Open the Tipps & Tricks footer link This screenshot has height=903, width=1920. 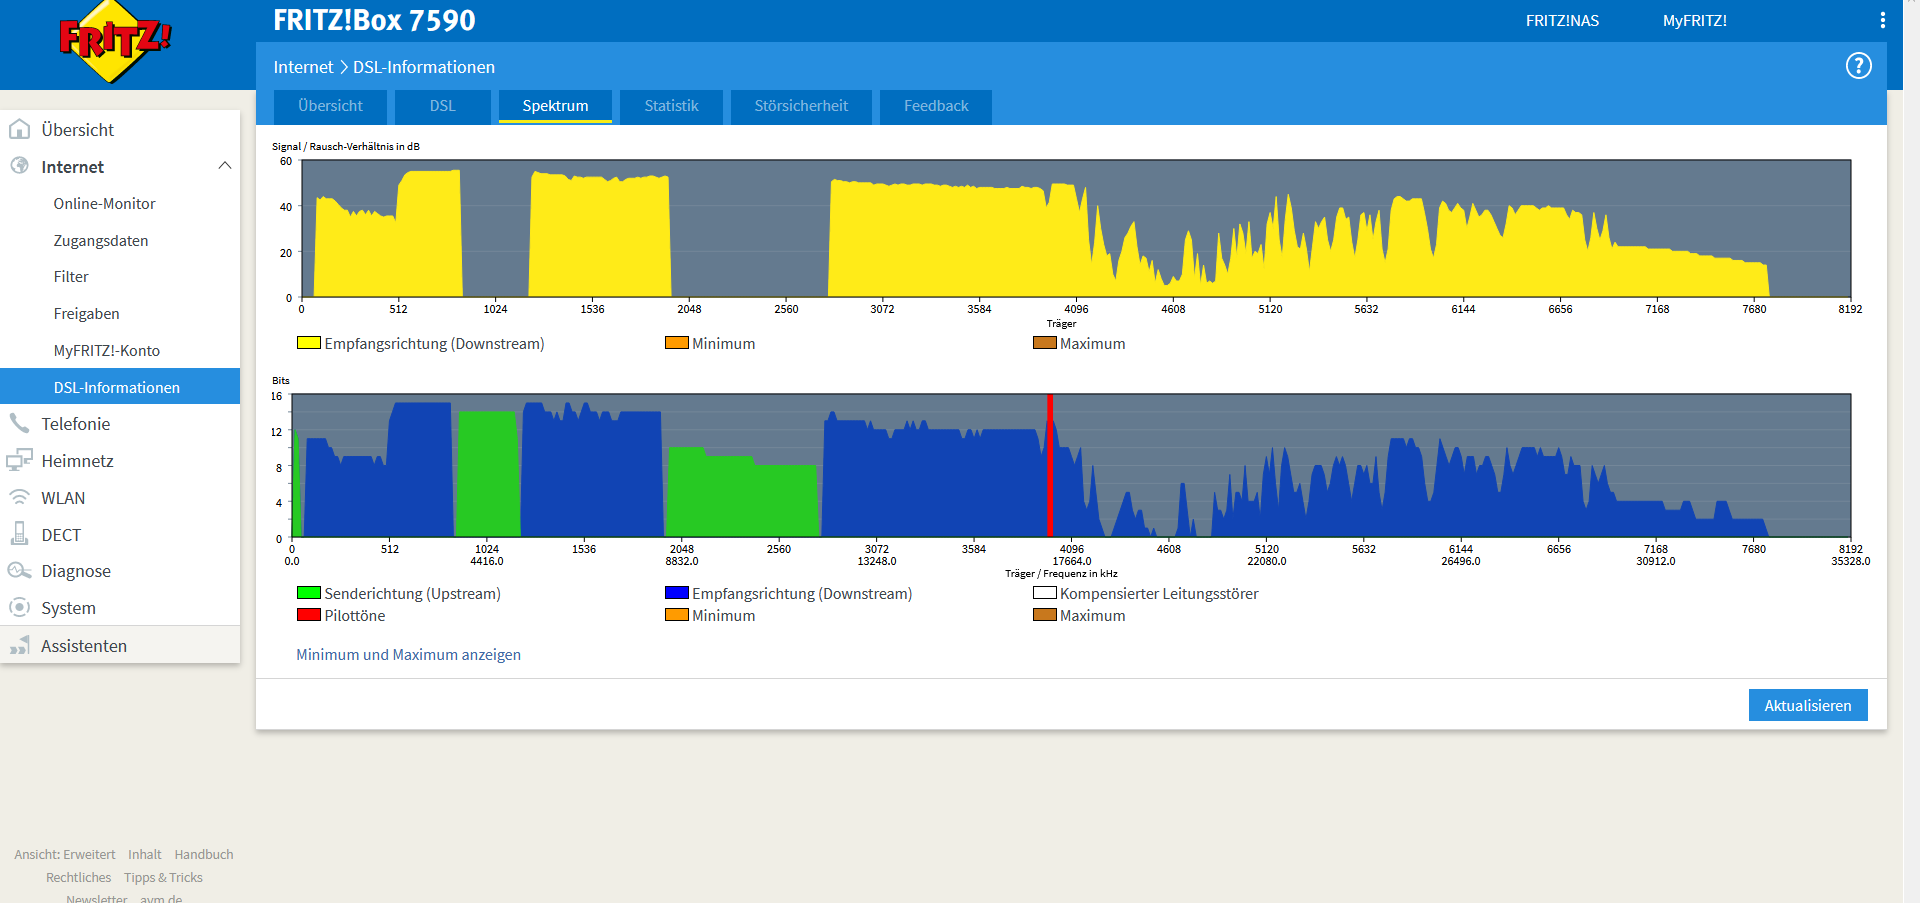163,877
